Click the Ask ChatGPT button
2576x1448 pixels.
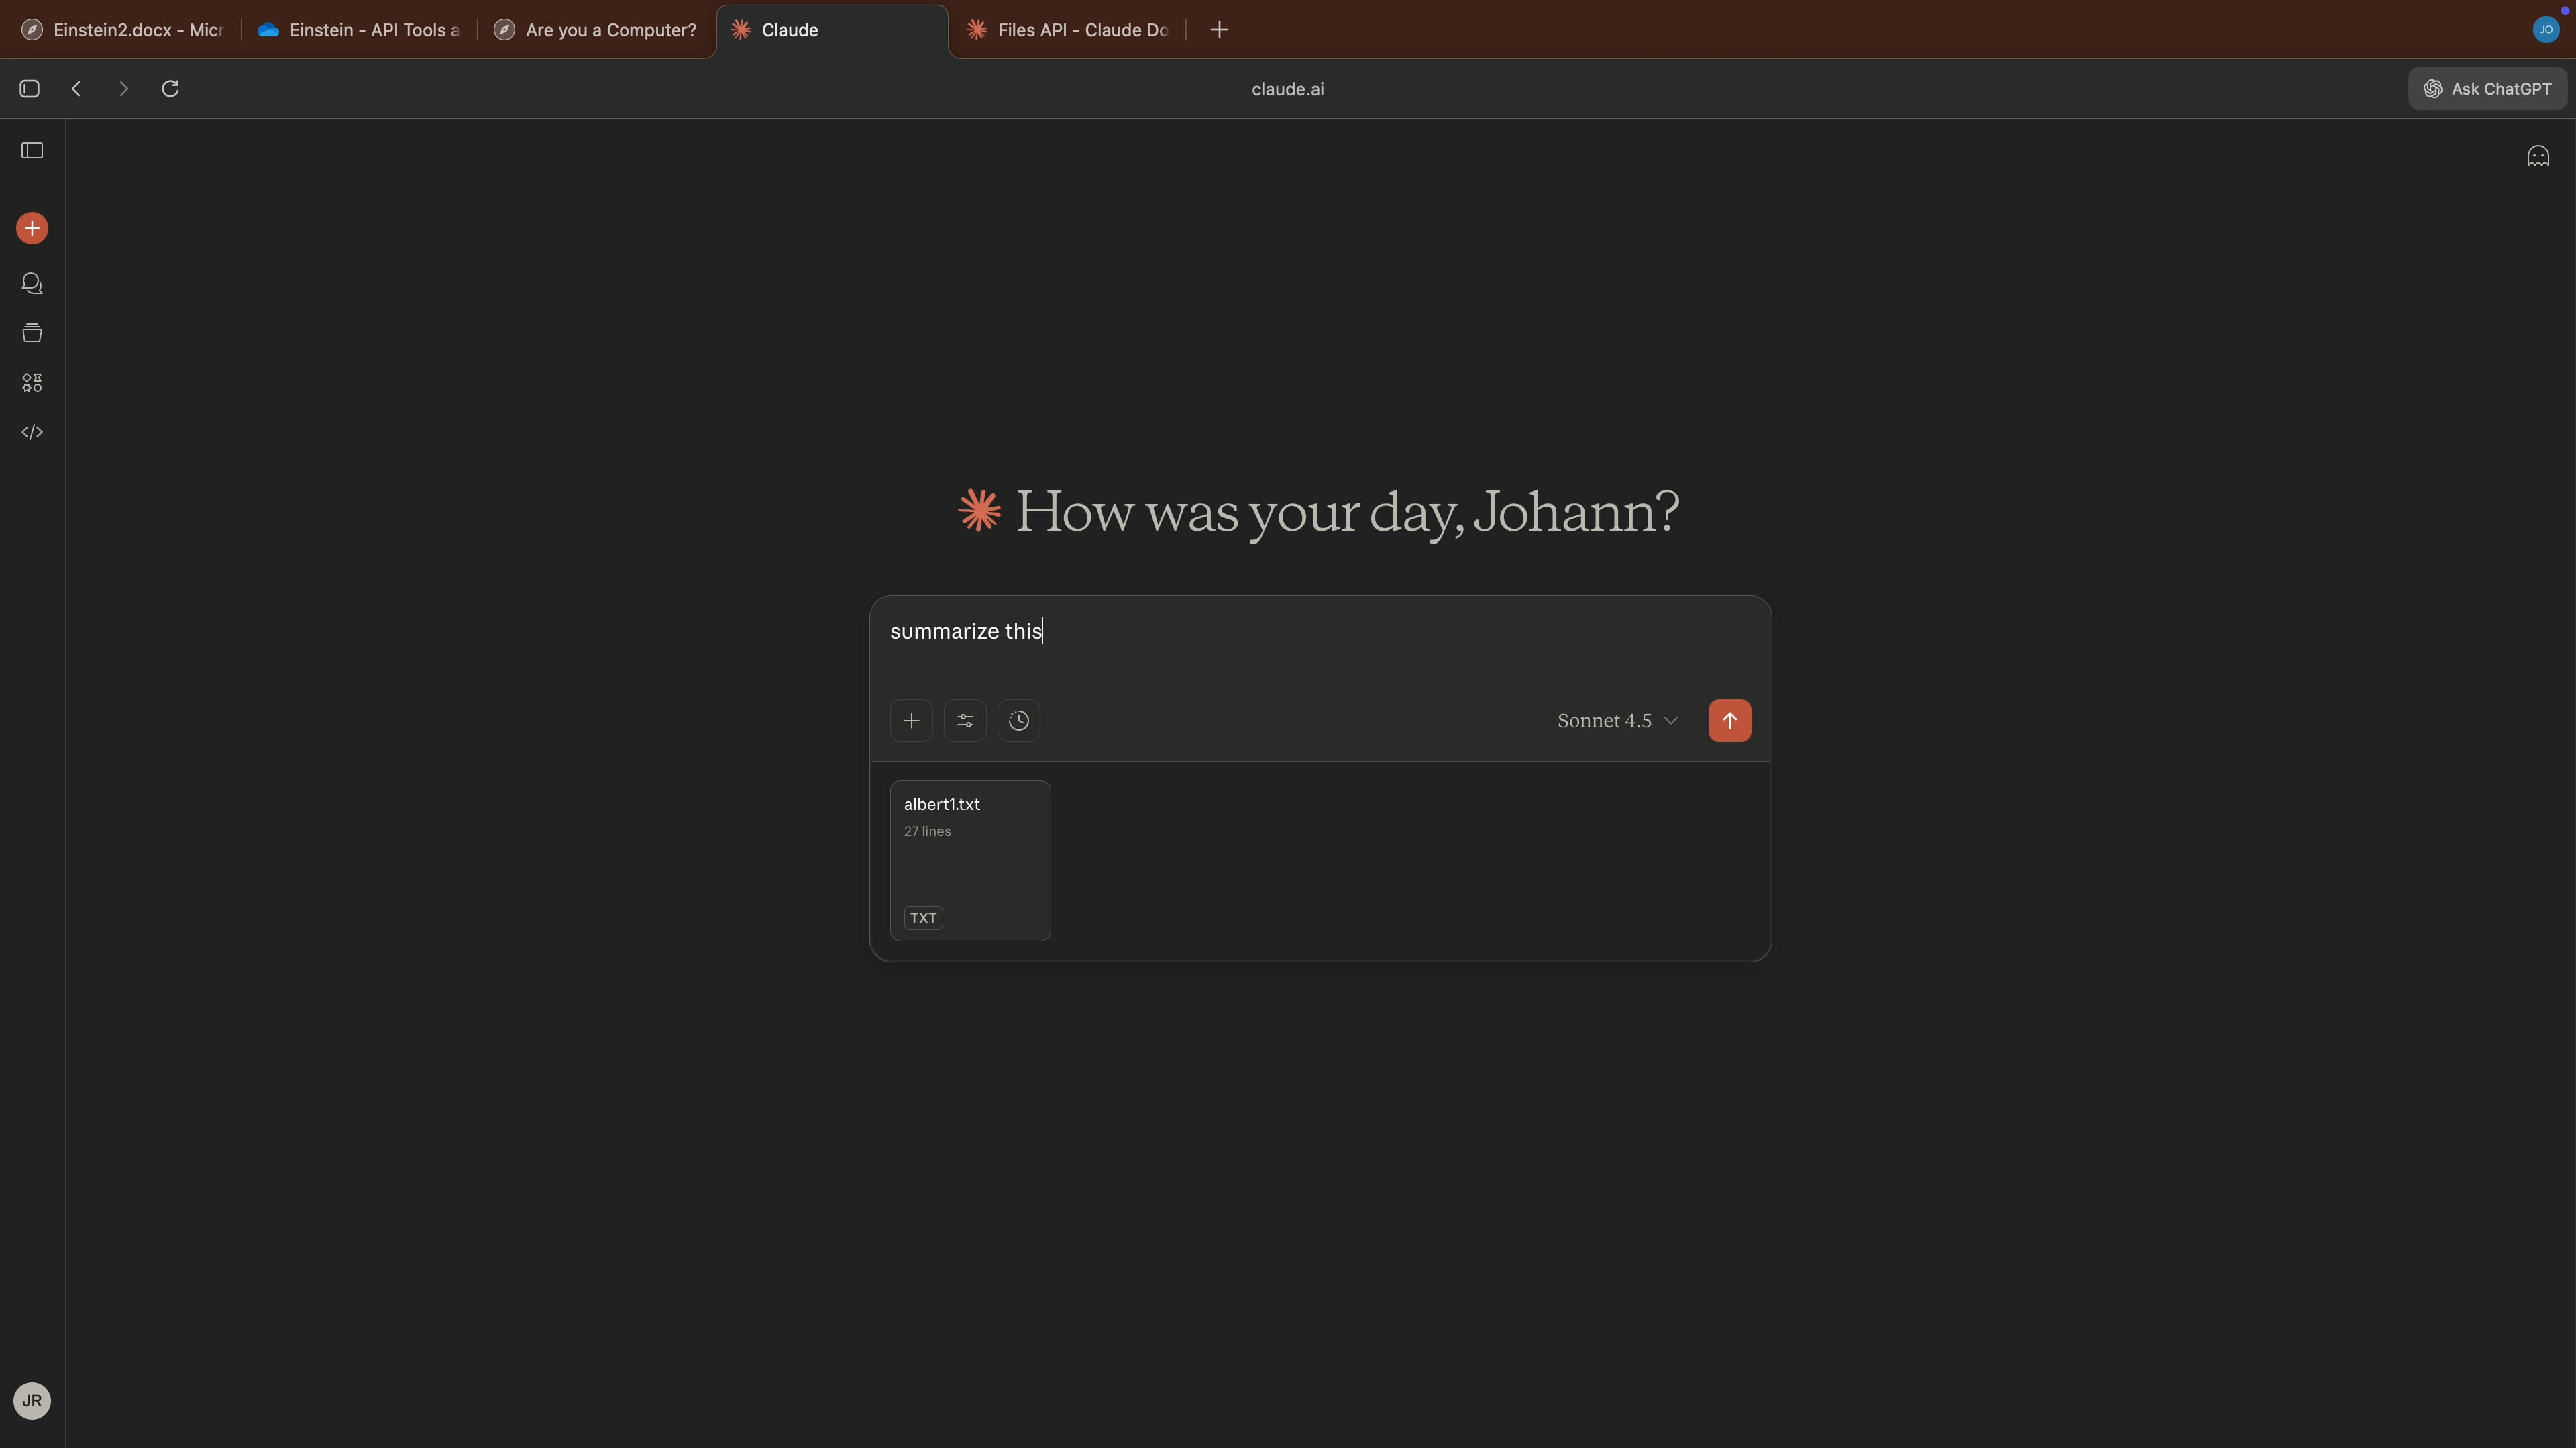[x=2487, y=89]
